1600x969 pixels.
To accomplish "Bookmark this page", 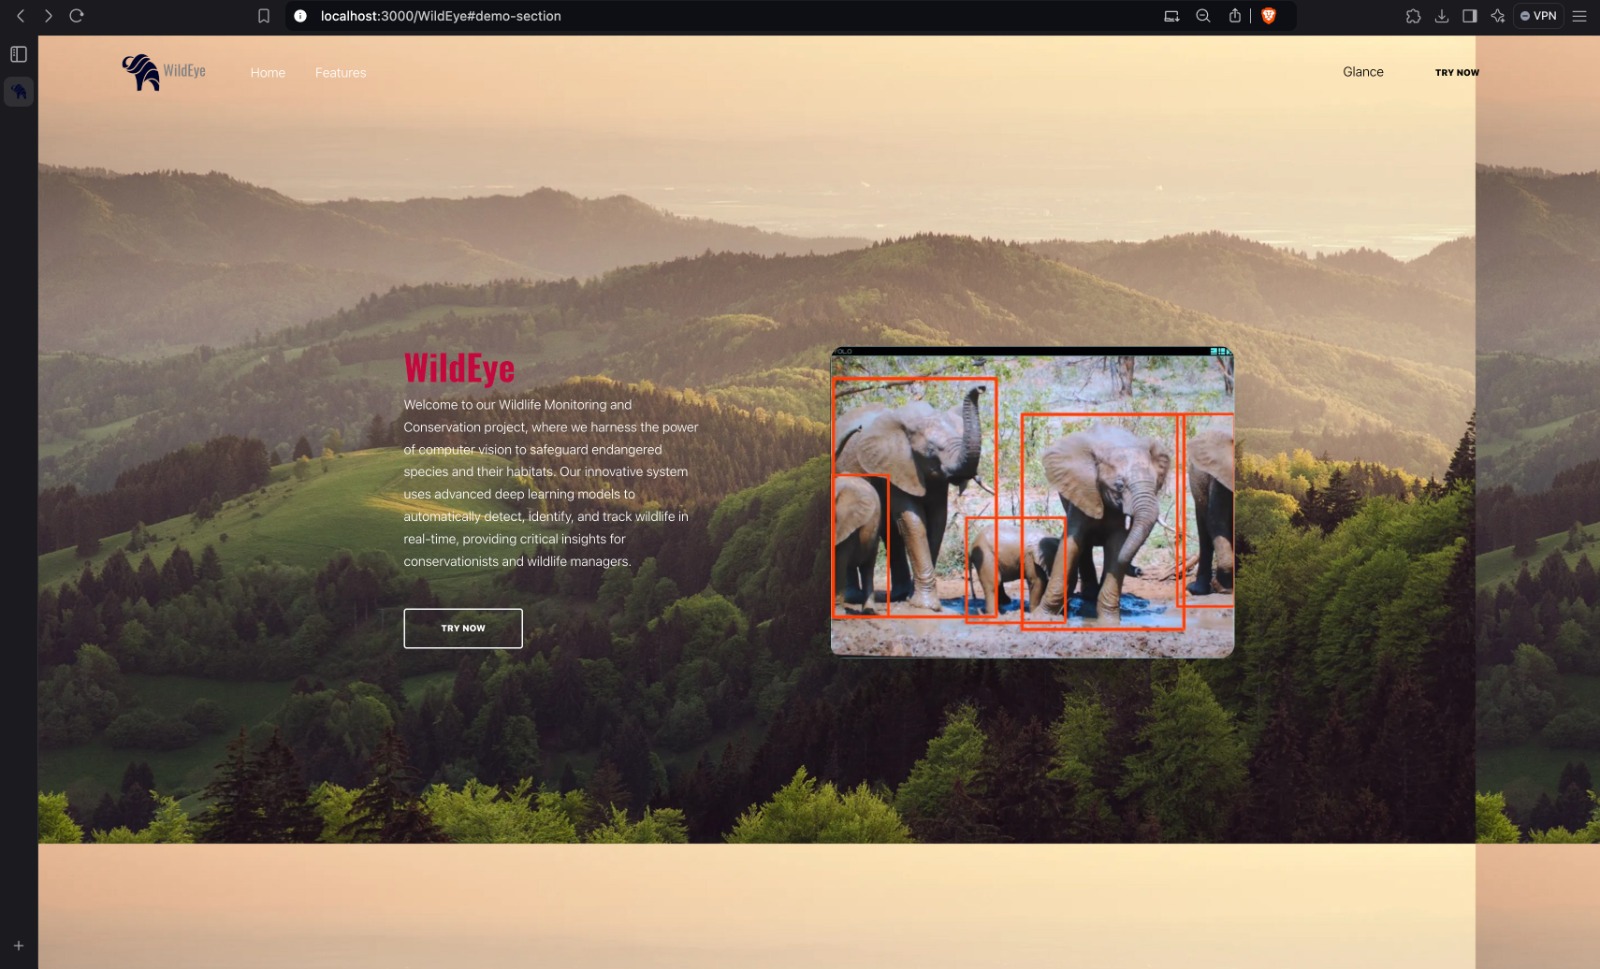I will (x=264, y=16).
